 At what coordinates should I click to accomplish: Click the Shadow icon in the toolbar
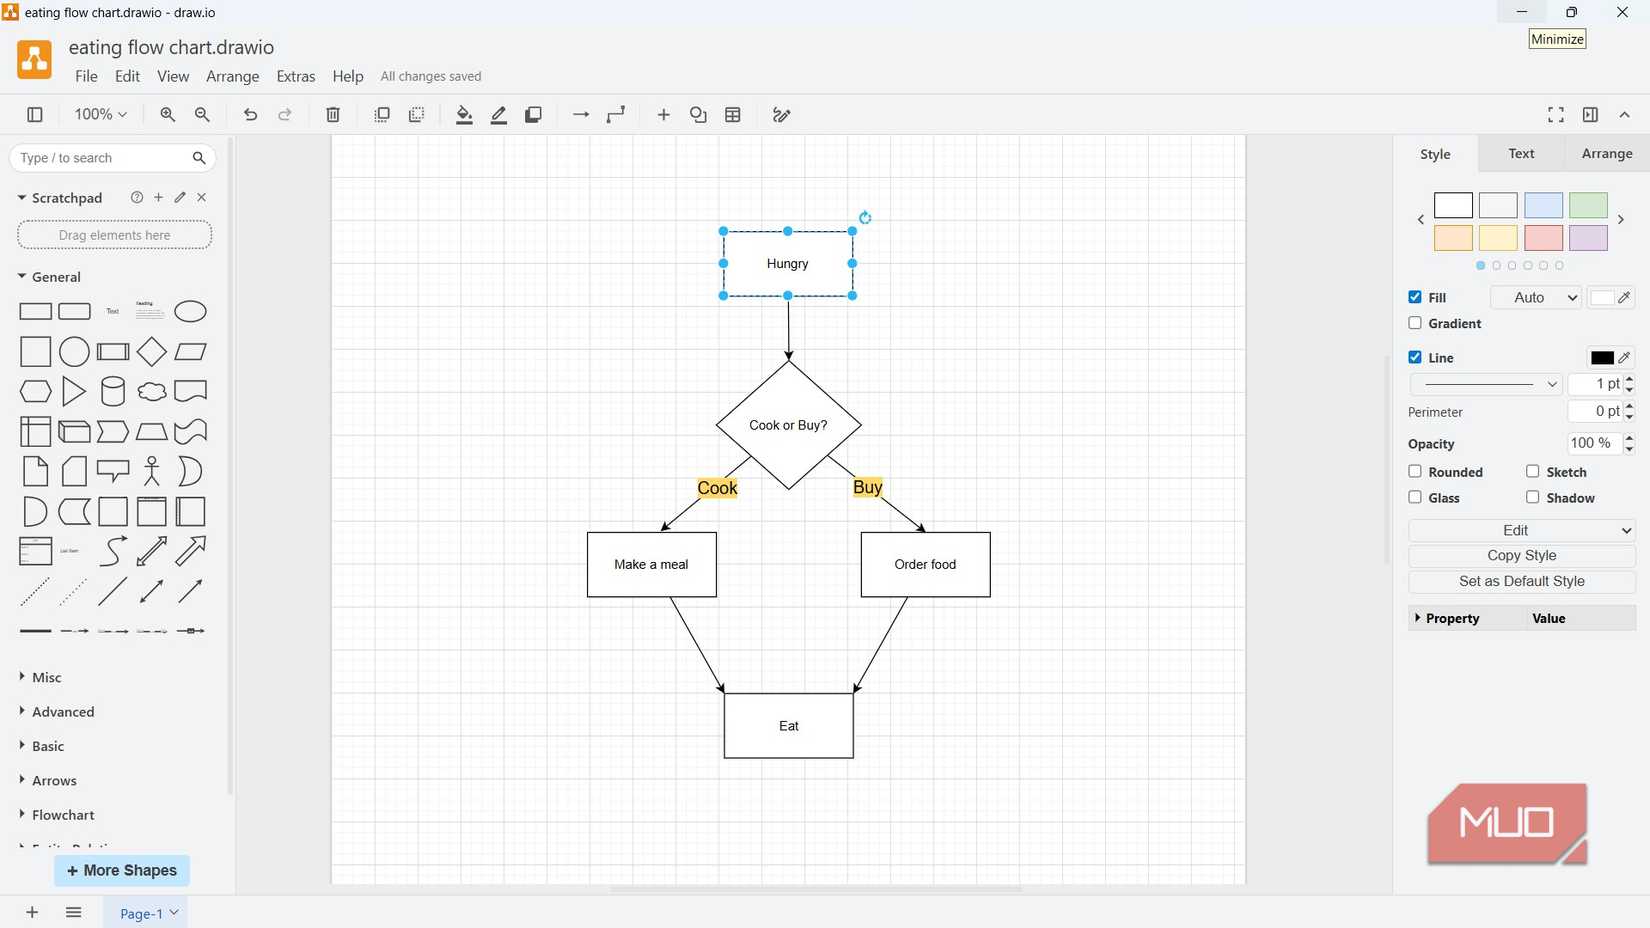(533, 115)
